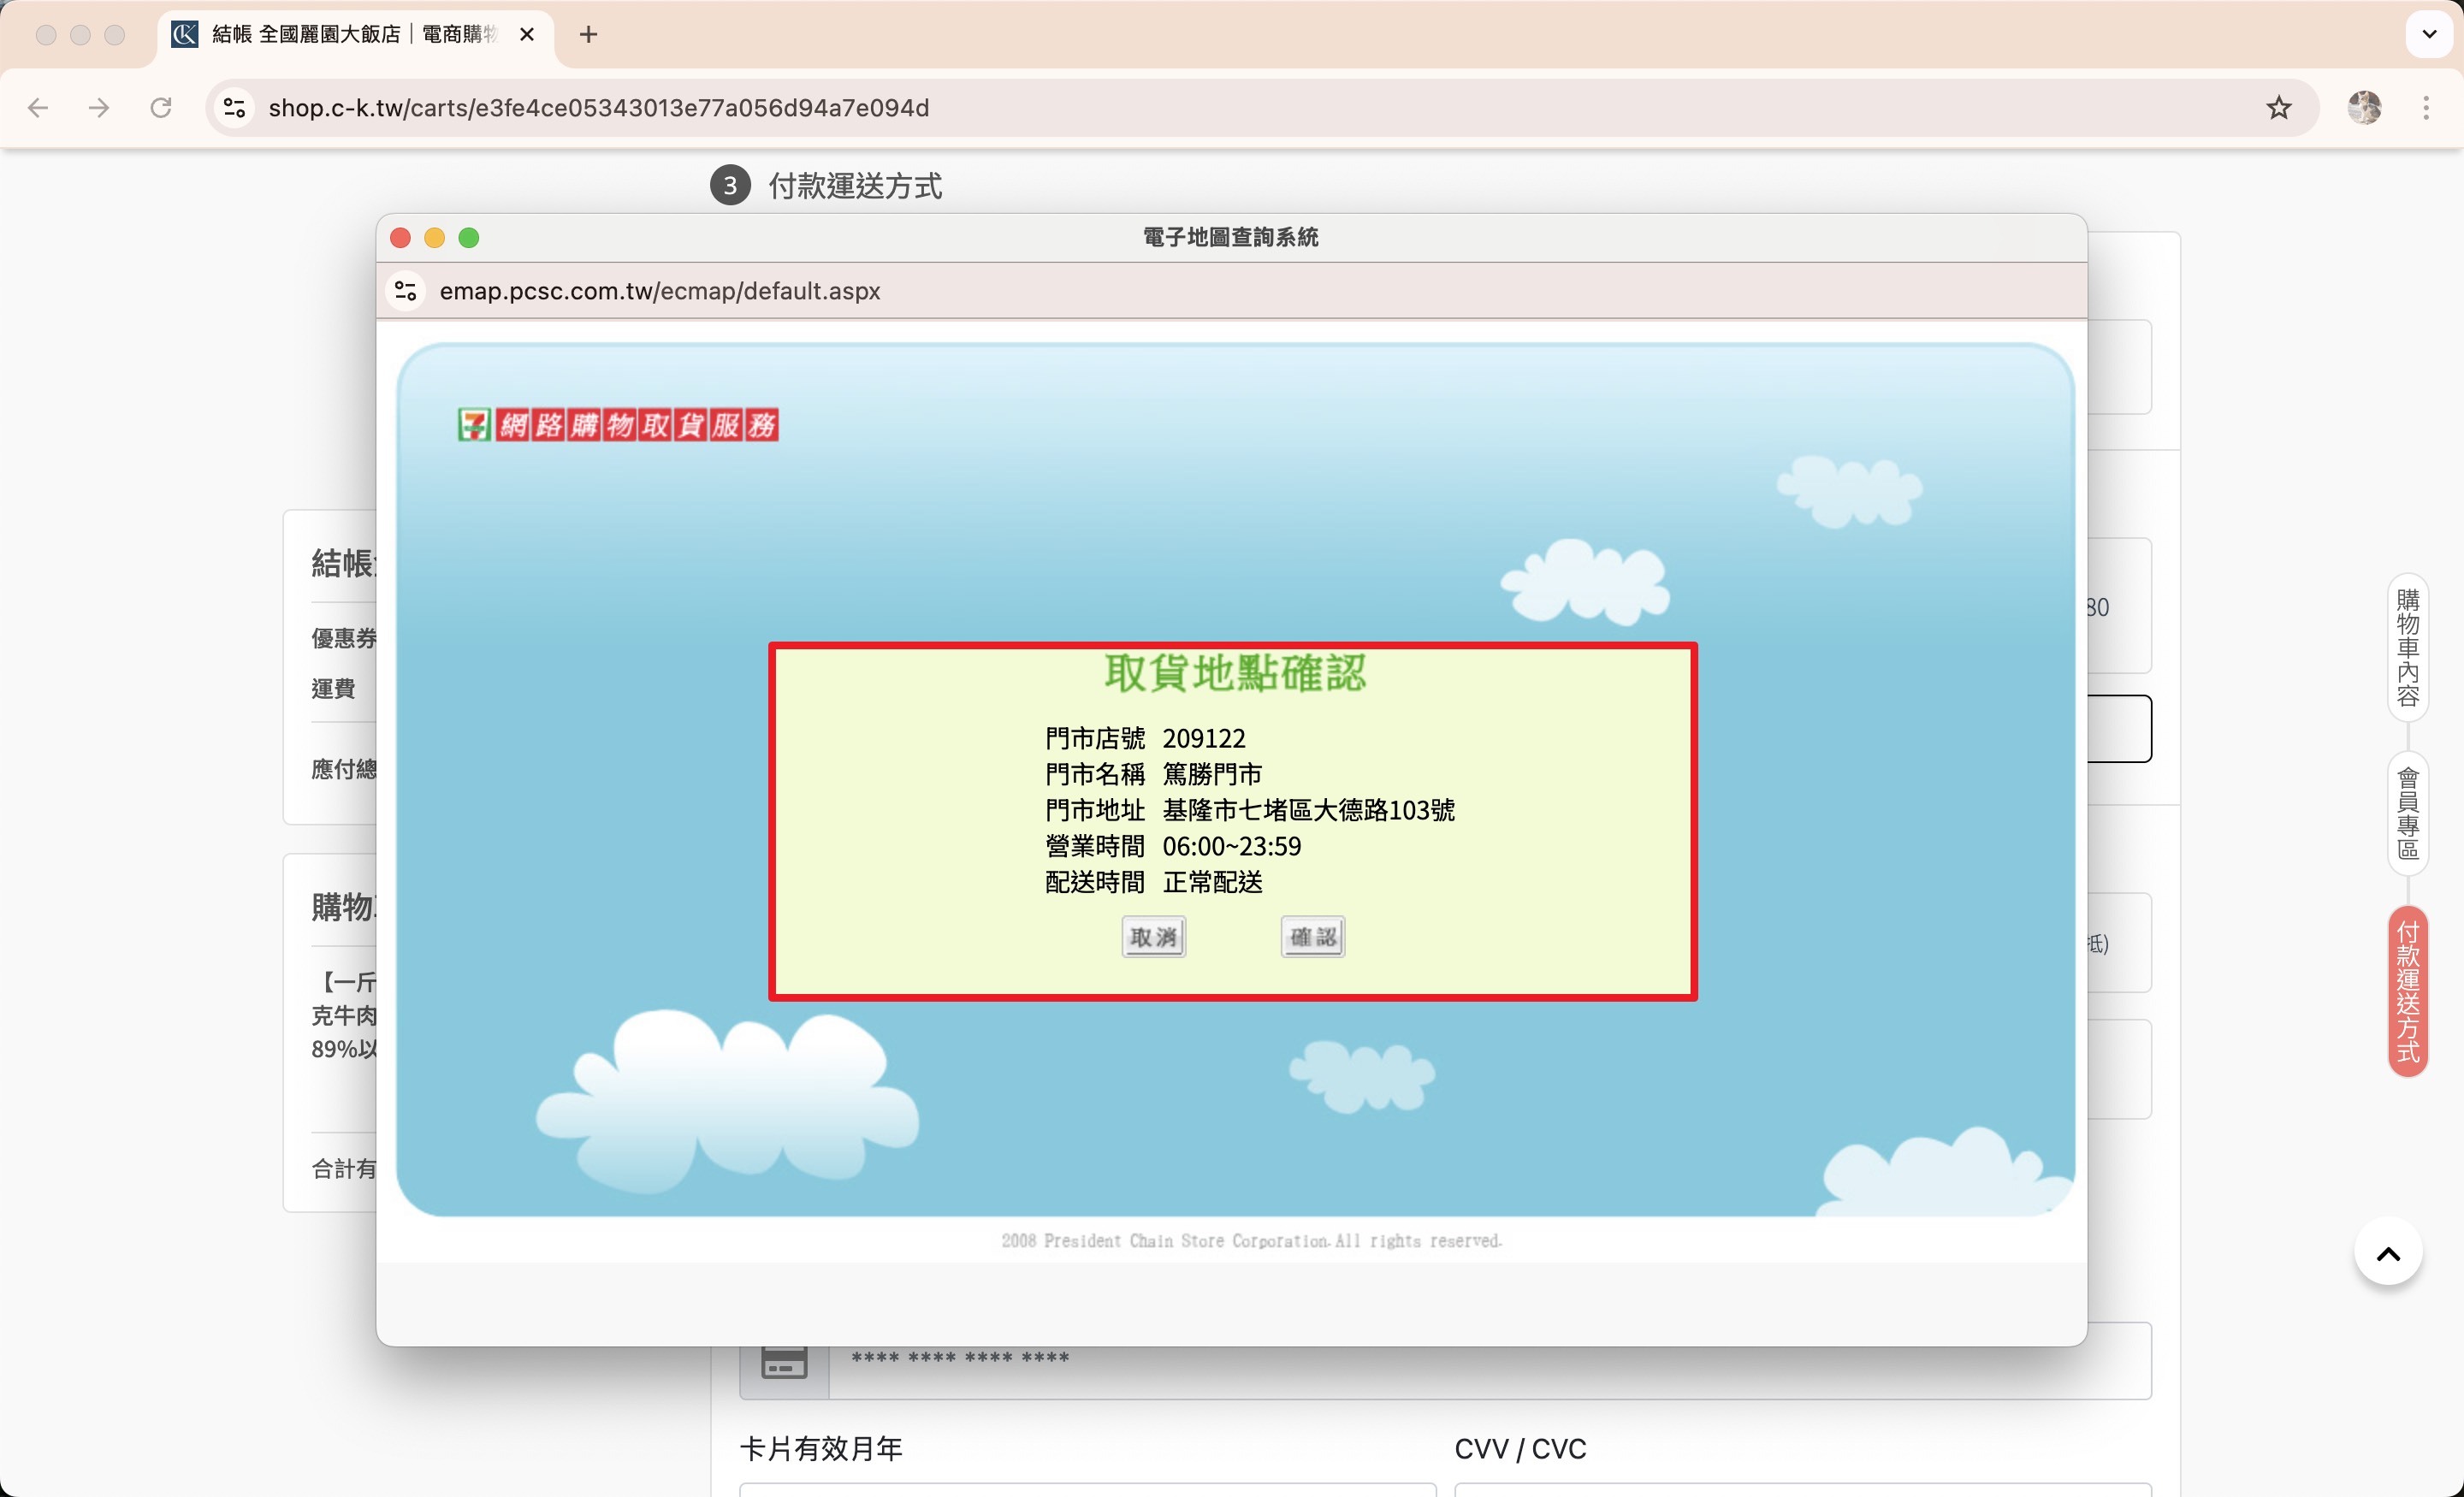Click the 7-ELEVEN 網路購物取貨服務 logo
The image size is (2464, 1497).
tap(618, 425)
